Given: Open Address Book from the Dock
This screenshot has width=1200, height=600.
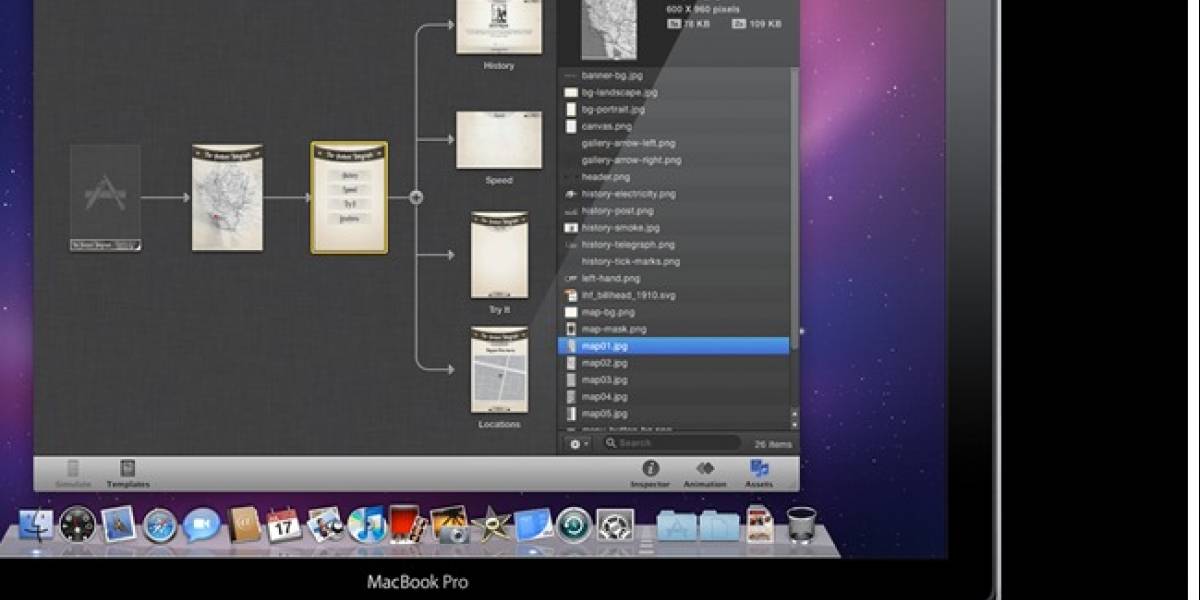Looking at the screenshot, I should (x=243, y=524).
